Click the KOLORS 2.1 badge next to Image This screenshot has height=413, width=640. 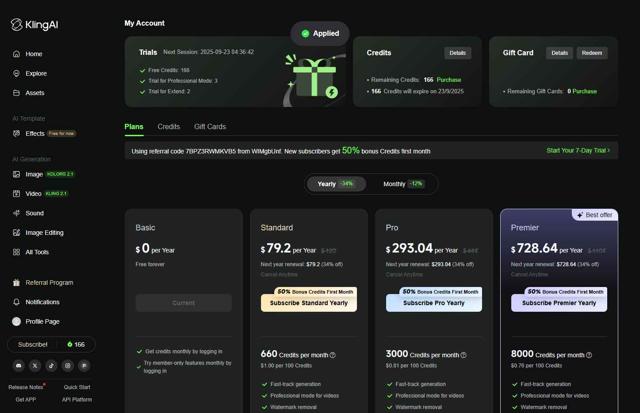click(x=60, y=174)
